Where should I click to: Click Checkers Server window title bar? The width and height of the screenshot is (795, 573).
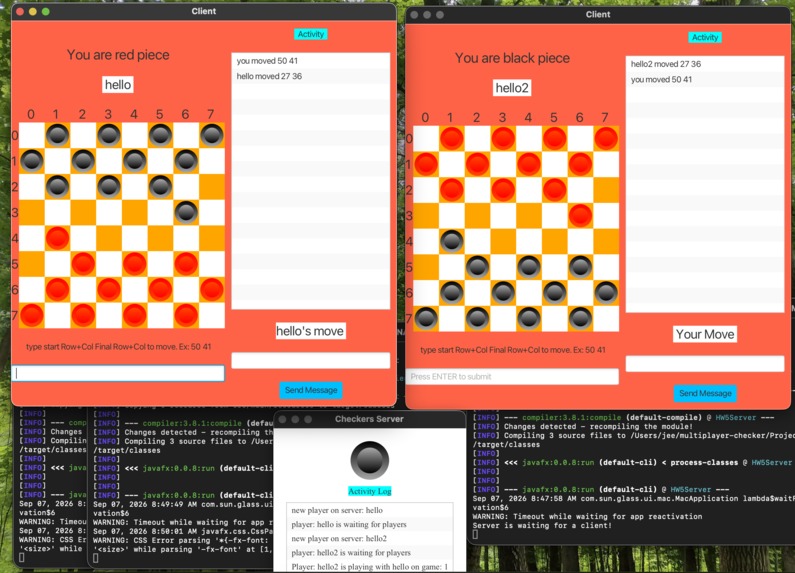point(369,419)
